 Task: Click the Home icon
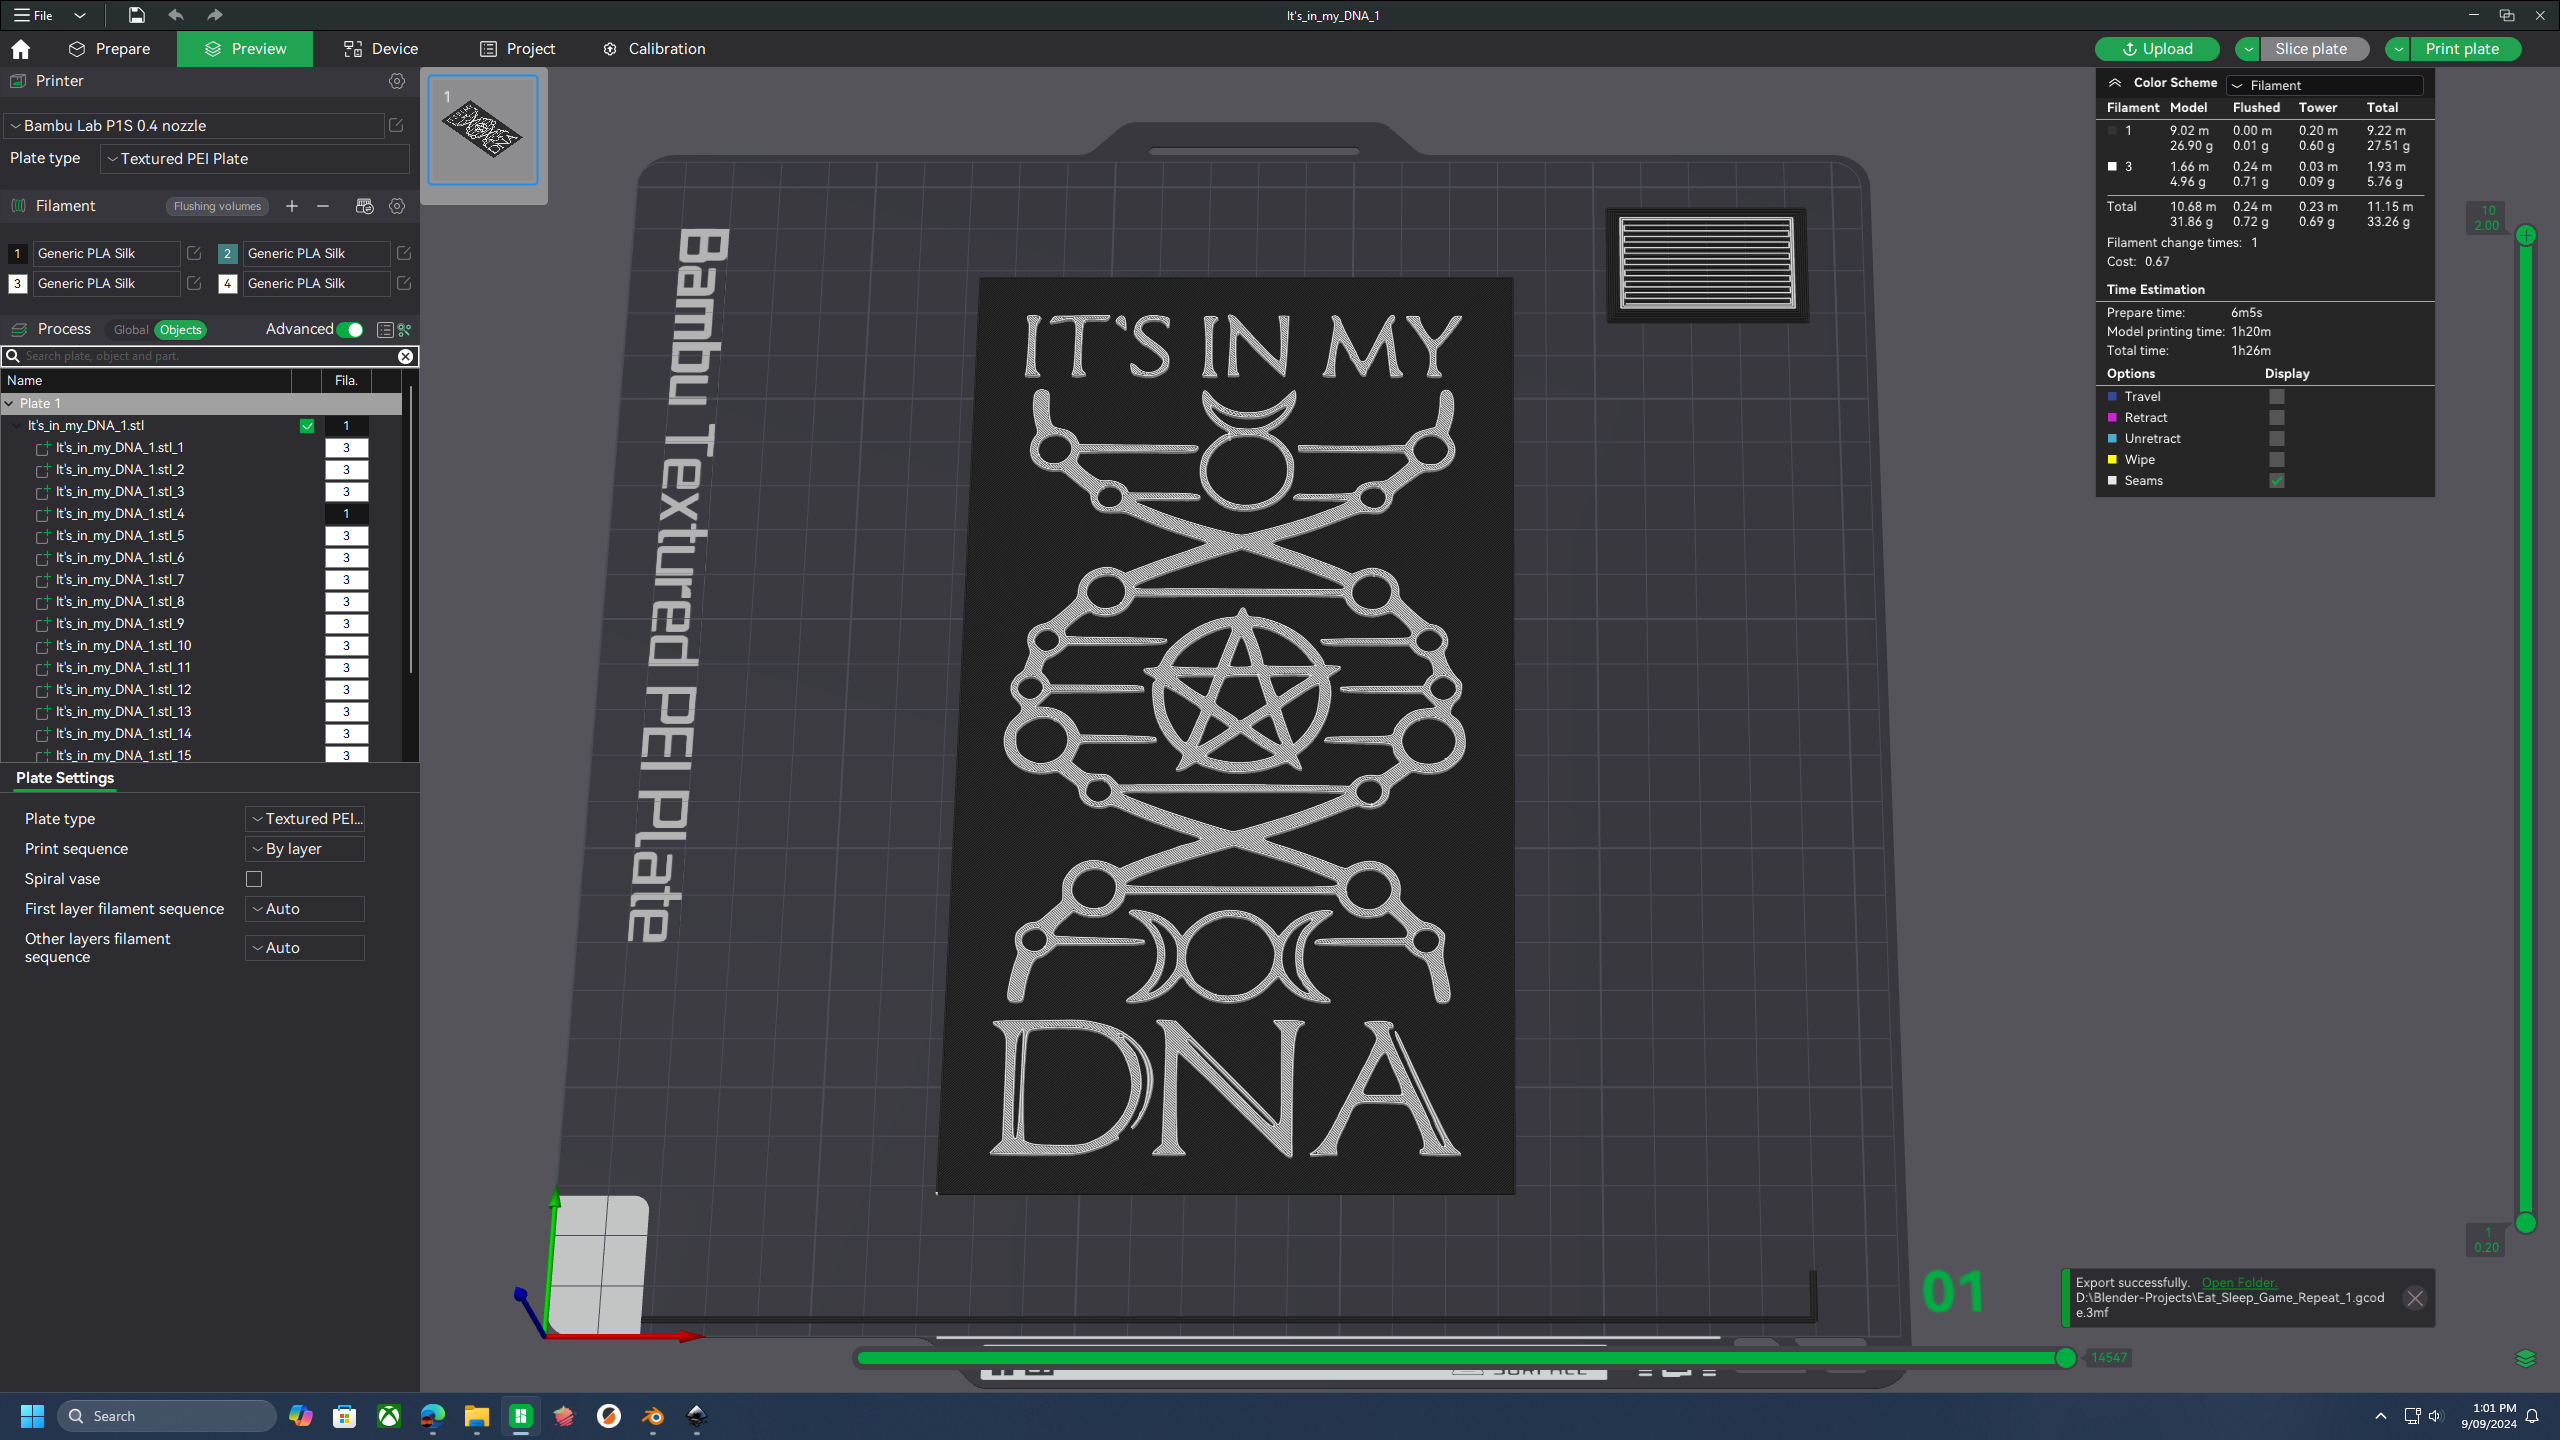20,49
